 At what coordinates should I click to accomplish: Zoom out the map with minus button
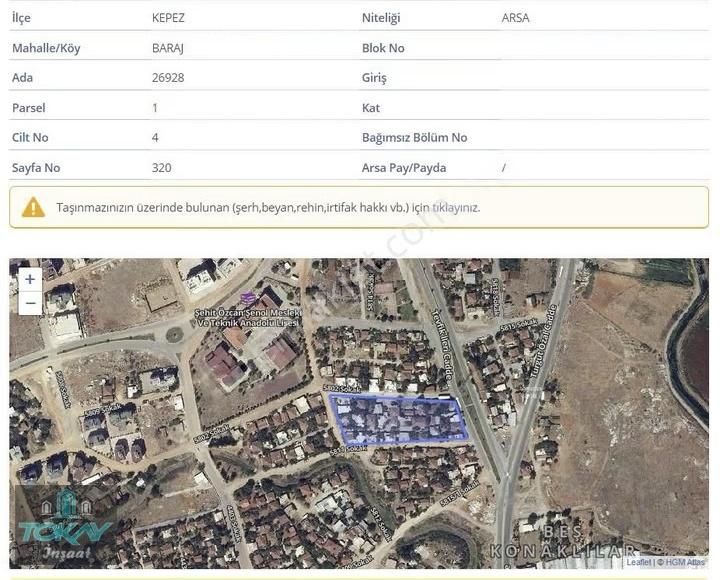coord(30,303)
